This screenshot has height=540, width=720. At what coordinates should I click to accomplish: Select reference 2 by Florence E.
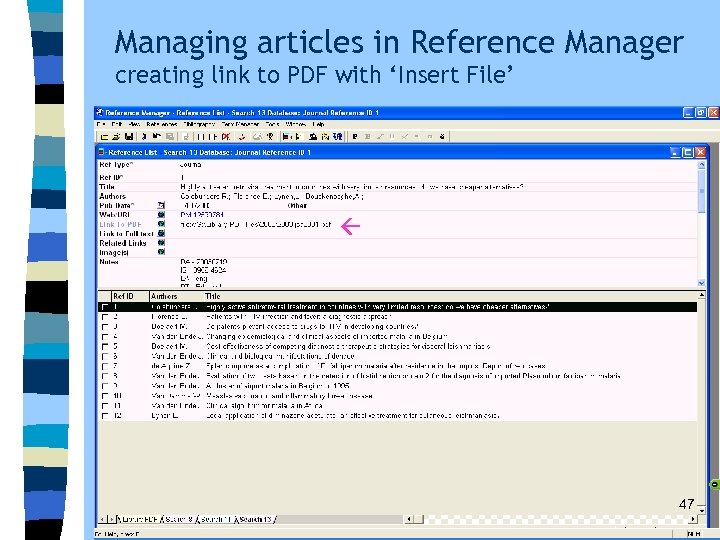(397, 317)
